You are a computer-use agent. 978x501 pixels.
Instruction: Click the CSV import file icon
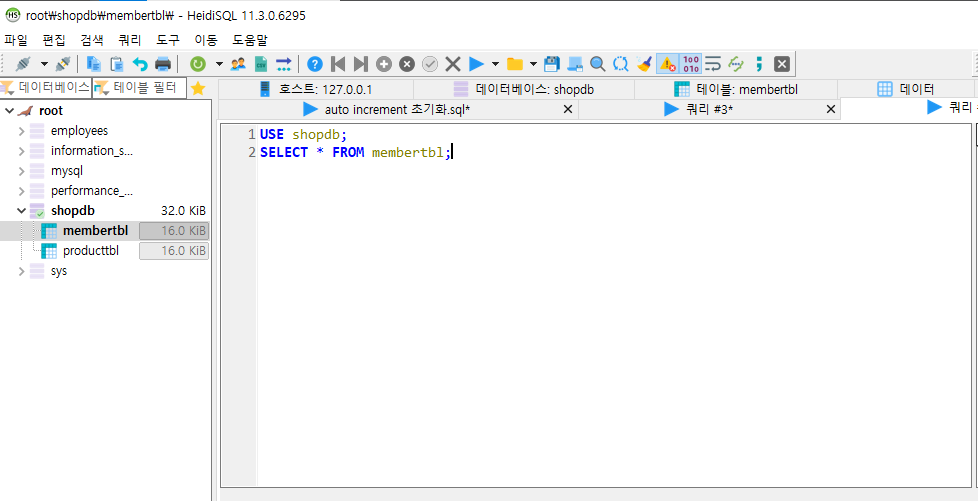pos(261,64)
